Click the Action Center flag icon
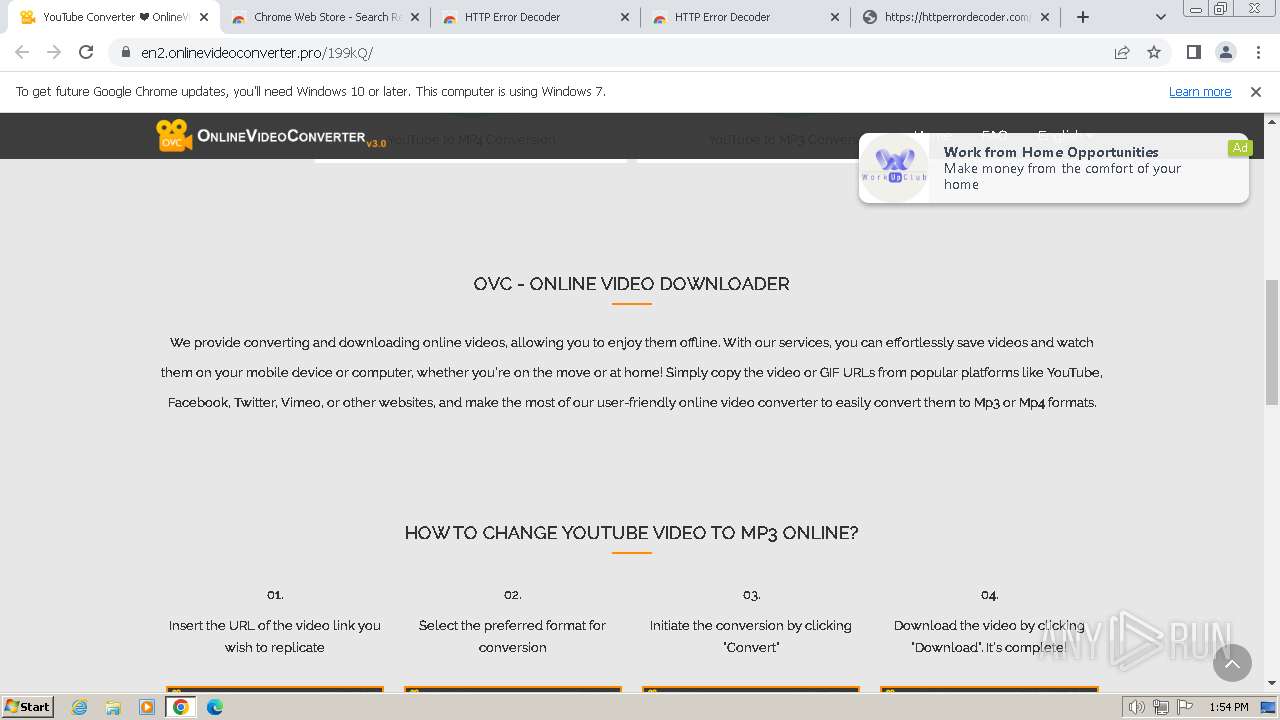 (1184, 707)
